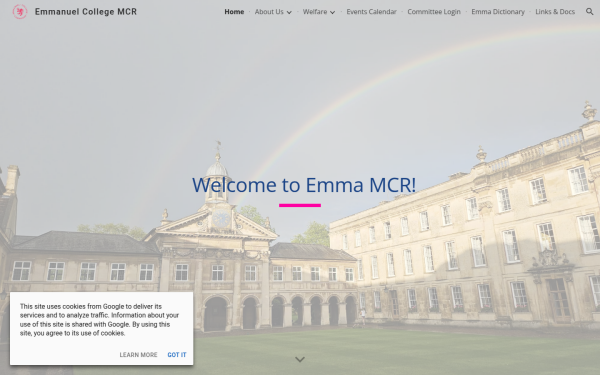Open the Emma Dictionary page
The image size is (600, 375).
(x=498, y=12)
